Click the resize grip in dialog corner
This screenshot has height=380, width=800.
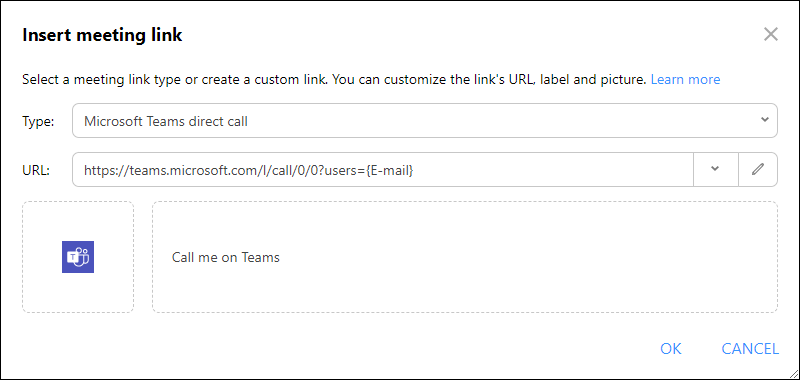tap(793, 374)
